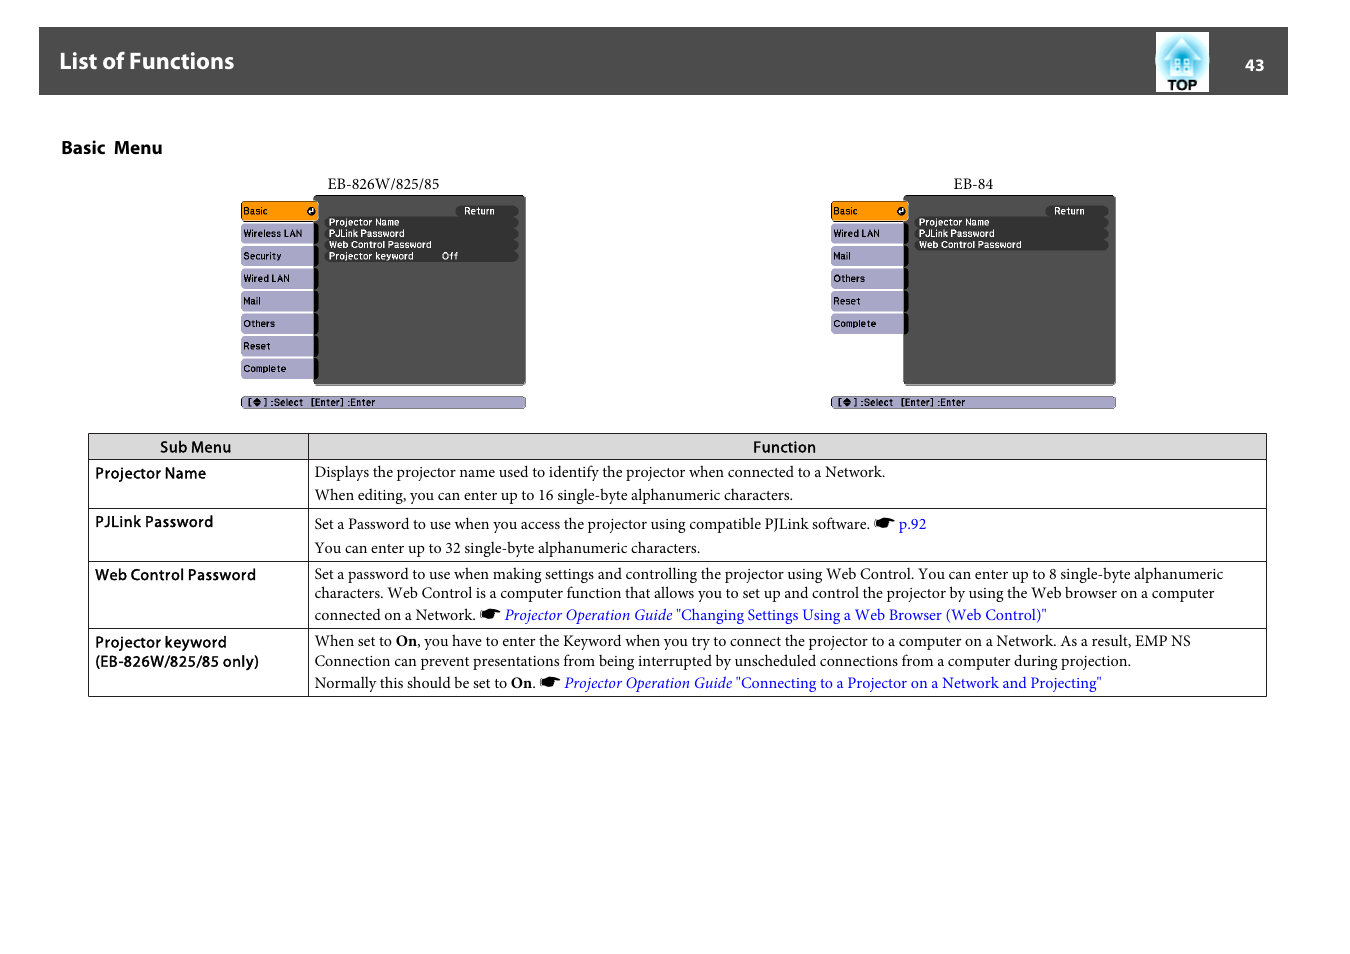Click the TOP home icon
Screen dimensions: 1350x954
coord(1182,62)
